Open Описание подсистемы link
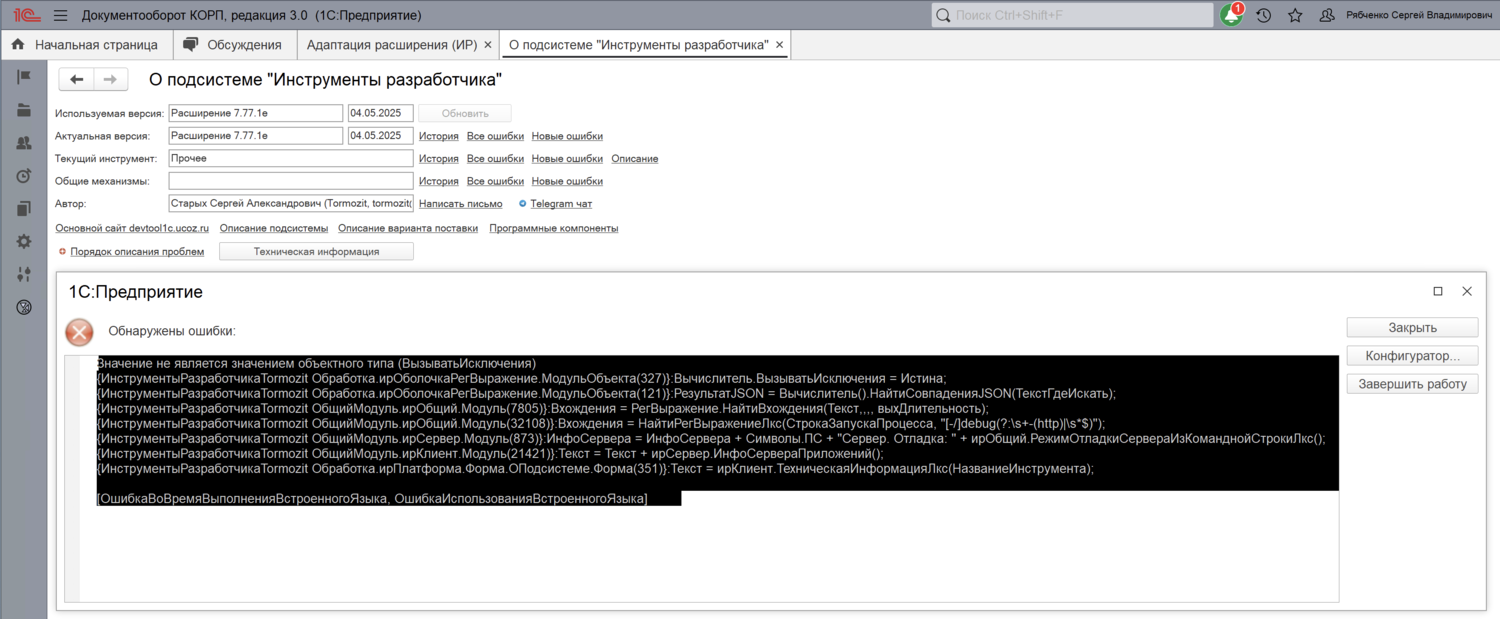Viewport: 1500px width, 619px height. click(x=274, y=228)
